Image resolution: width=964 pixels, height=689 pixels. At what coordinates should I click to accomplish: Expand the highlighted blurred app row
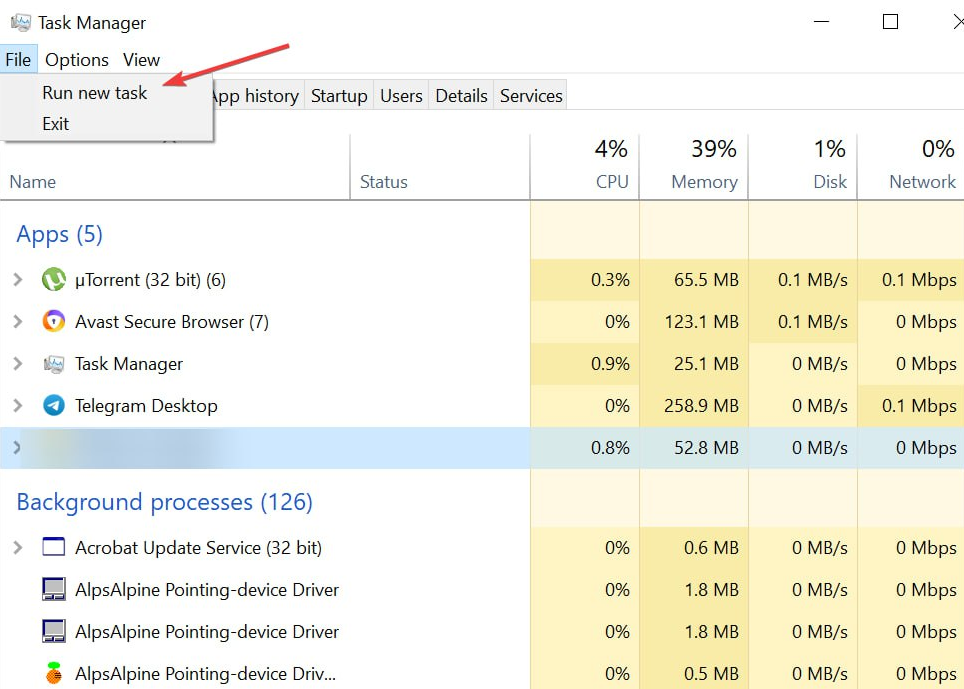tap(17, 447)
